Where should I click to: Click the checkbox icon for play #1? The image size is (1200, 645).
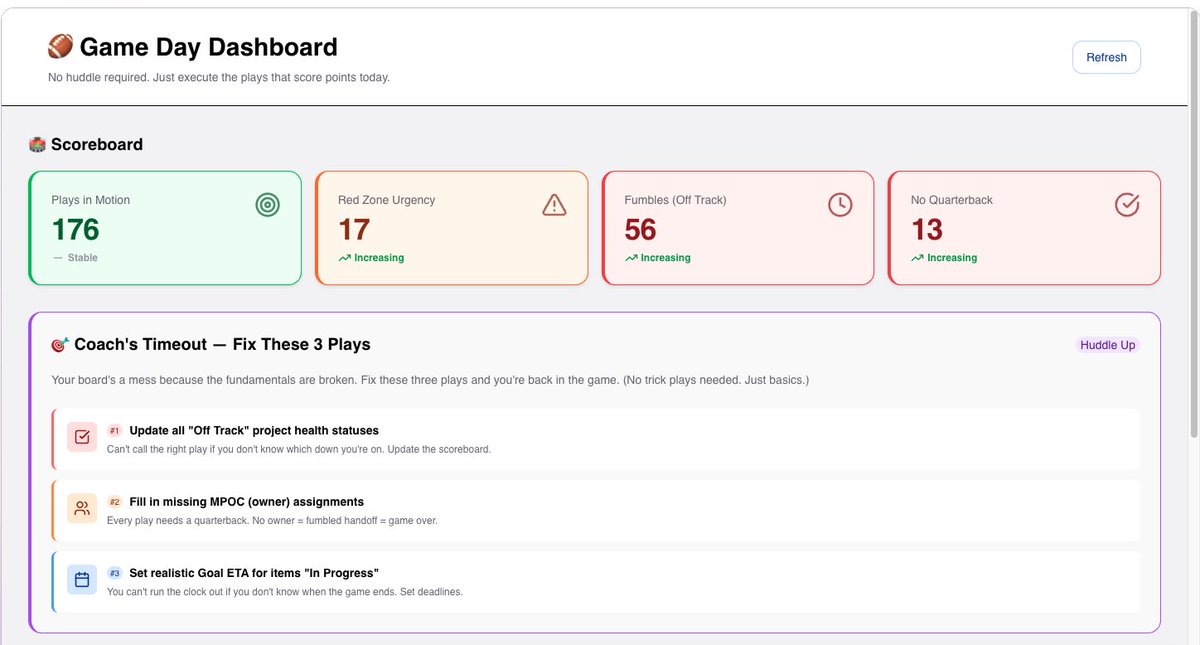pos(82,437)
